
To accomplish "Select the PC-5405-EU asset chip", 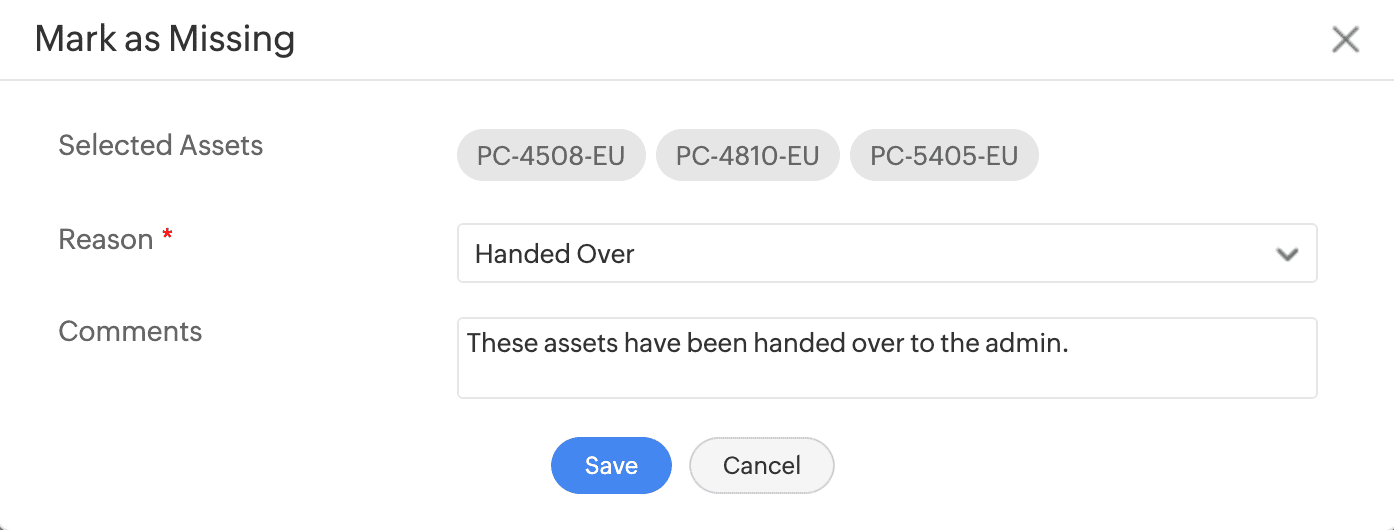I will 944,157.
